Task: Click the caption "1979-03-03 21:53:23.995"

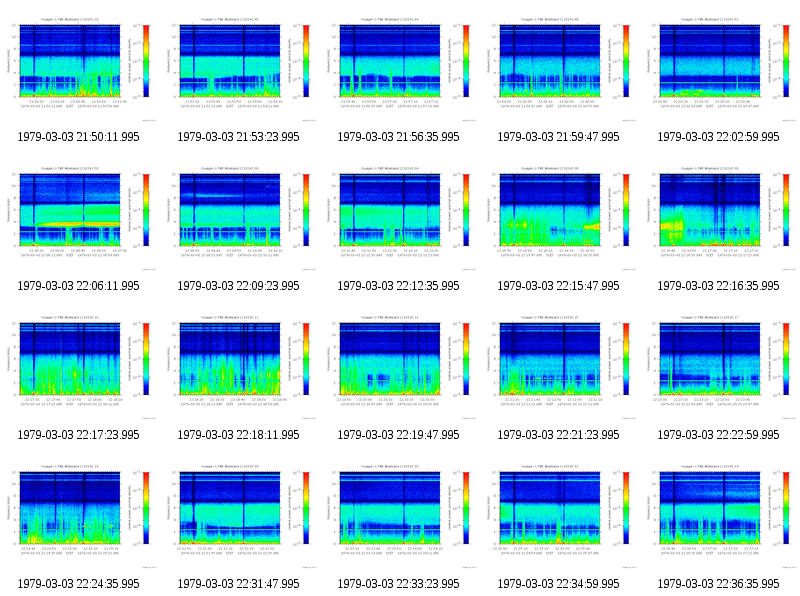Action: point(238,137)
